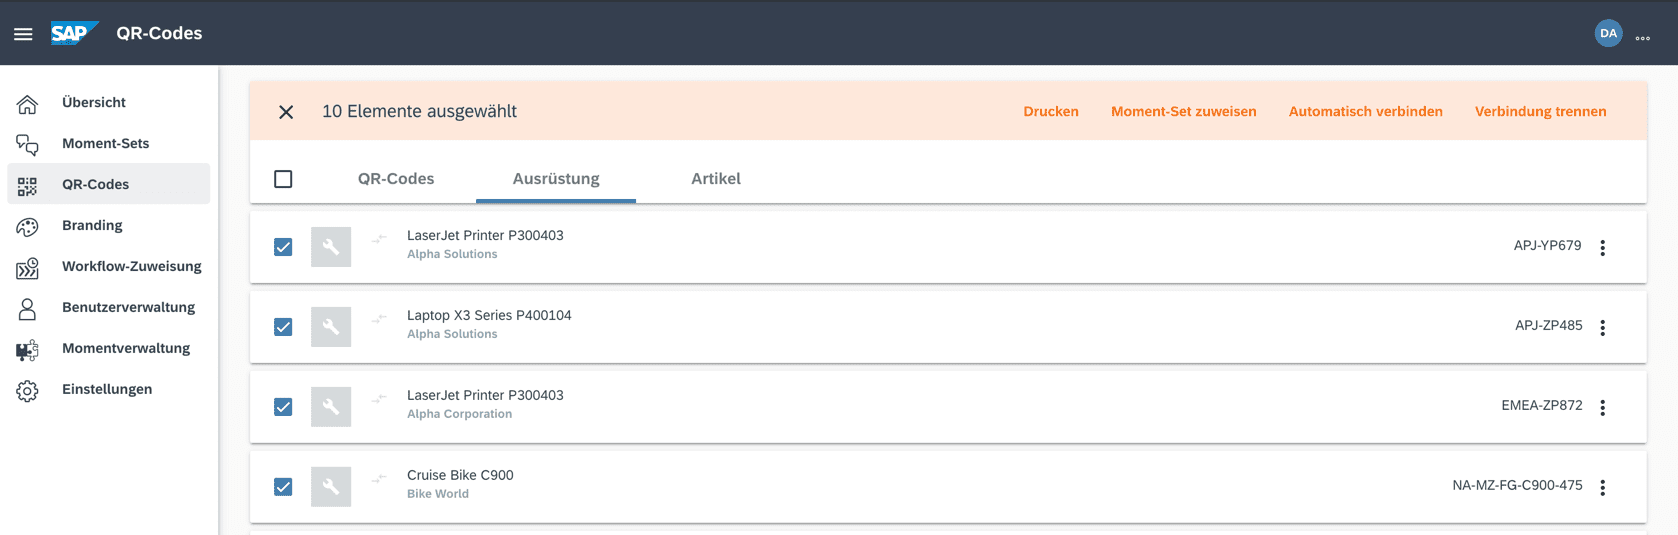Click the DA user avatar

click(1608, 33)
